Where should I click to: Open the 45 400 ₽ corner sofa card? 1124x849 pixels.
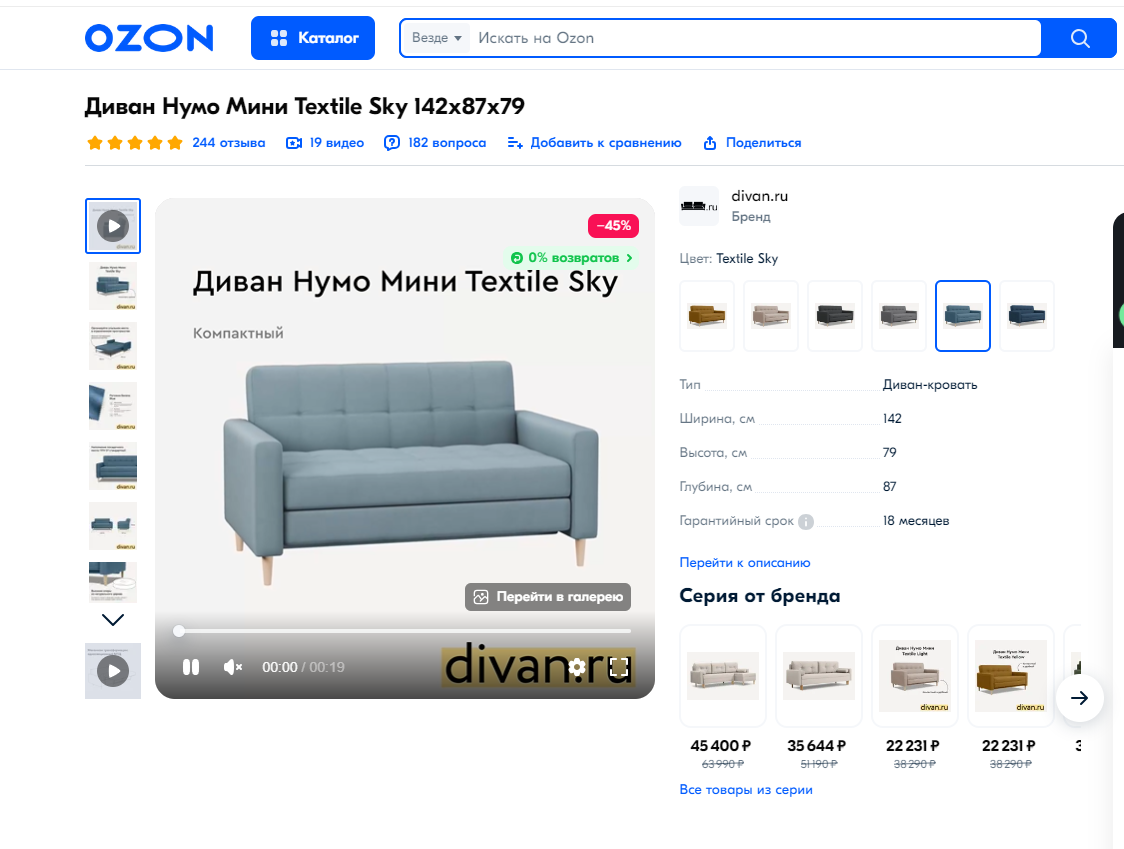coord(723,675)
